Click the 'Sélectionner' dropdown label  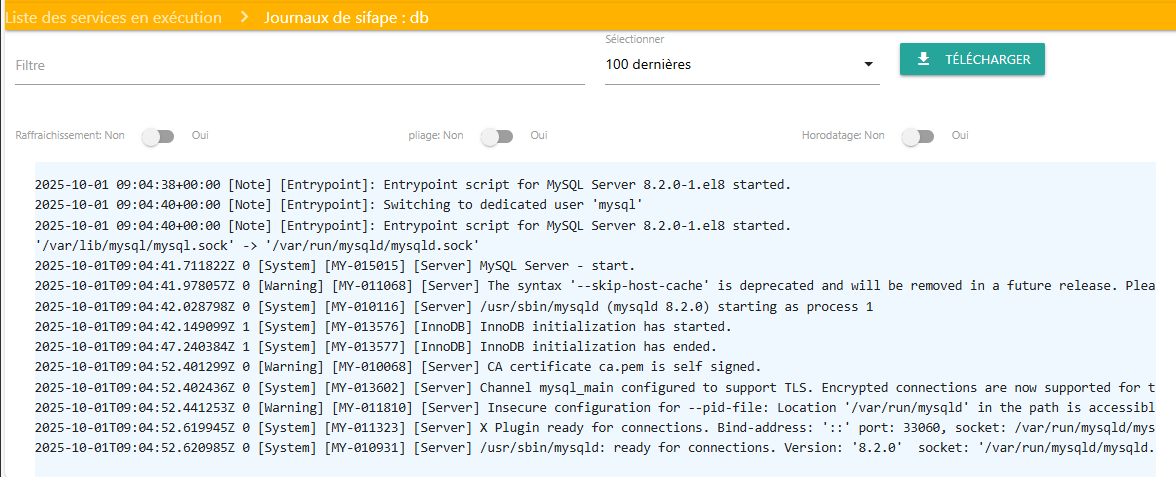[x=634, y=39]
